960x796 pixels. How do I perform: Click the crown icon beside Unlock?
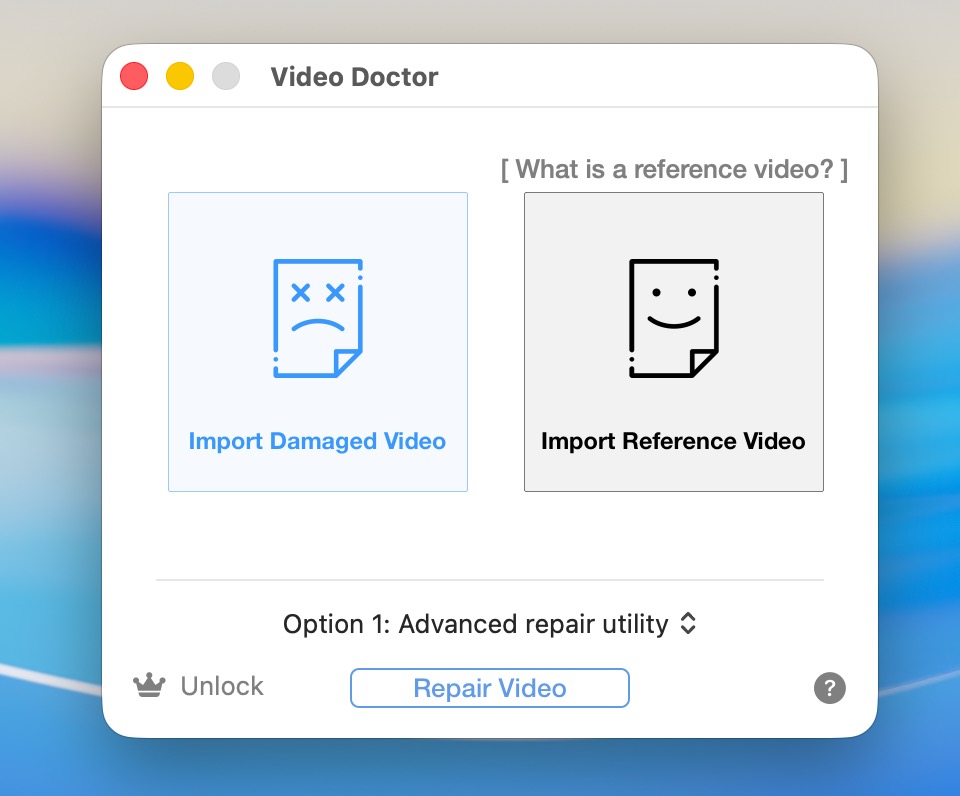[x=149, y=686]
